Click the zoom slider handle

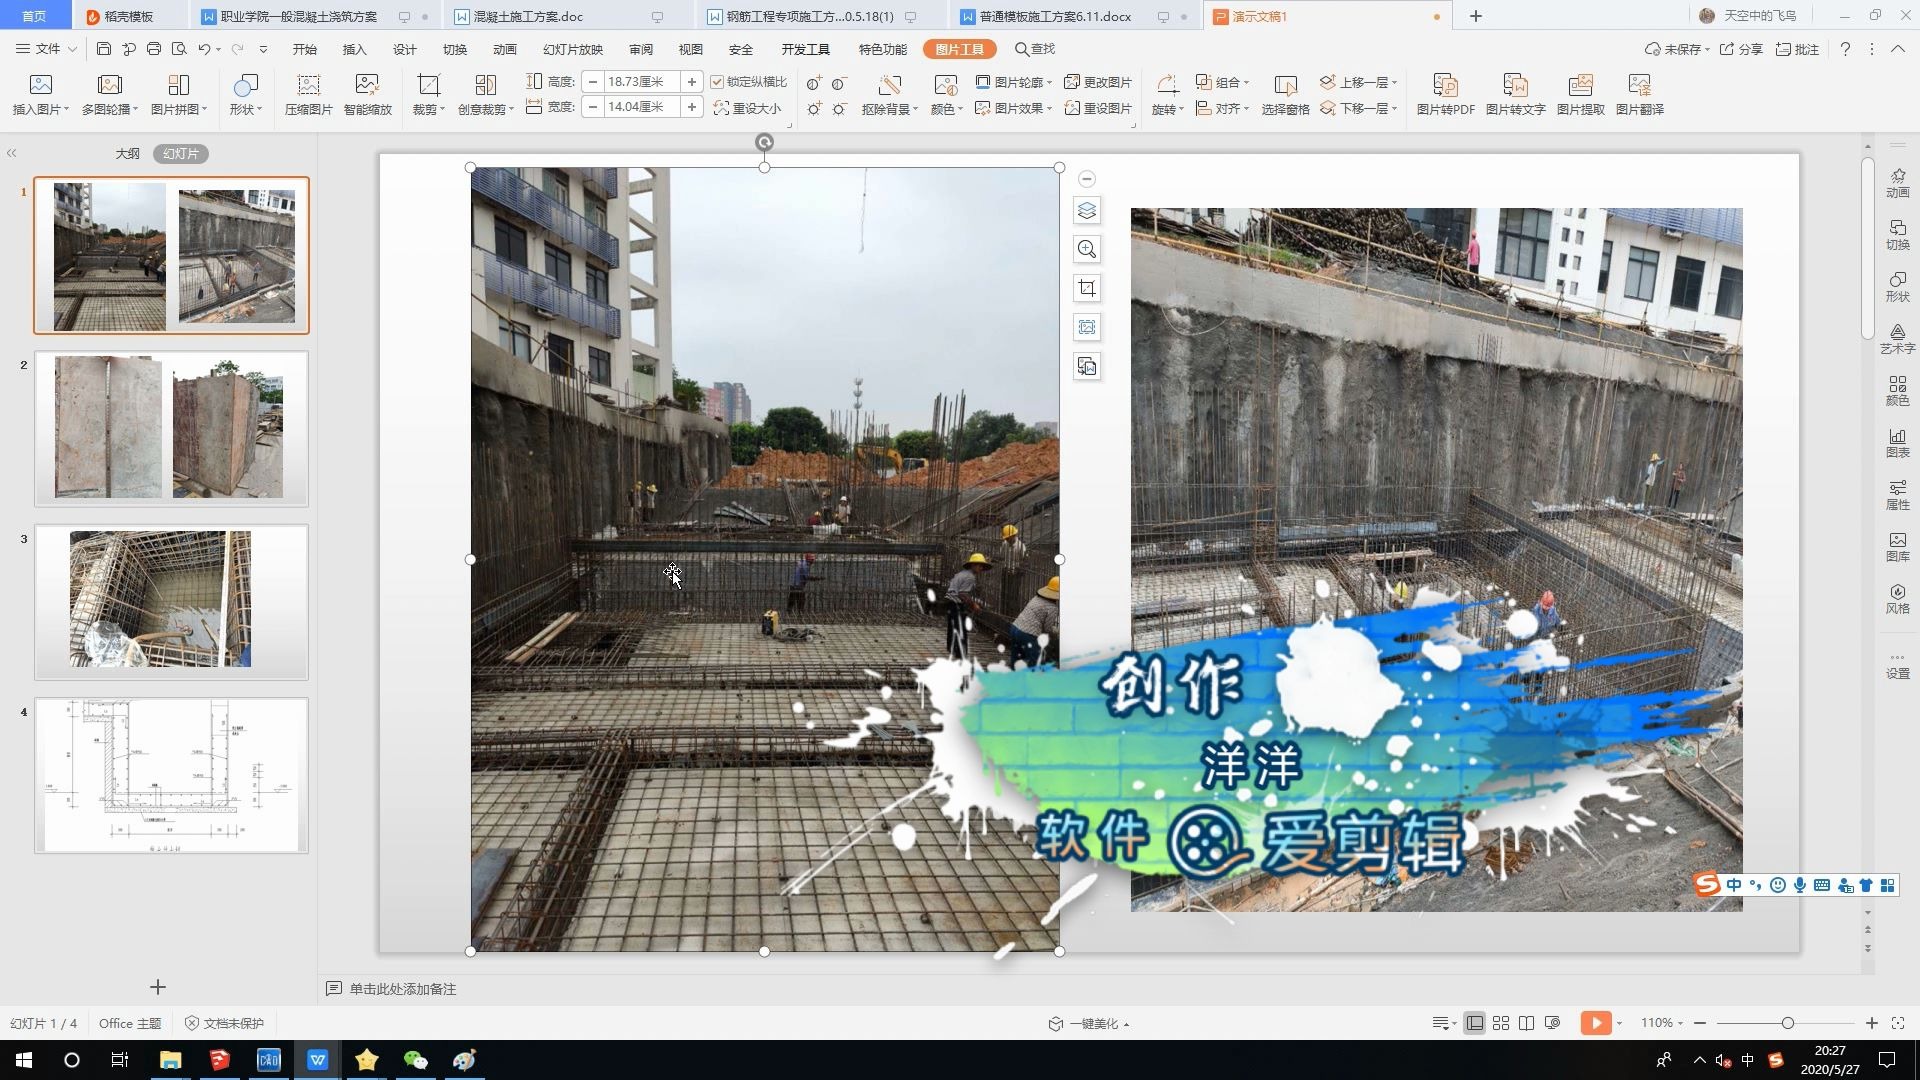point(1787,1023)
